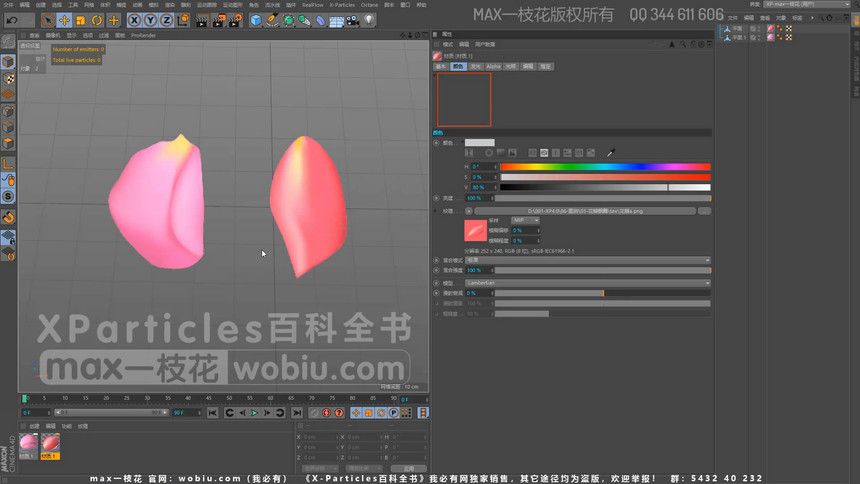The width and height of the screenshot is (860, 484).
Task: Toggle the Color keyframe radio circle
Action: (x=437, y=143)
